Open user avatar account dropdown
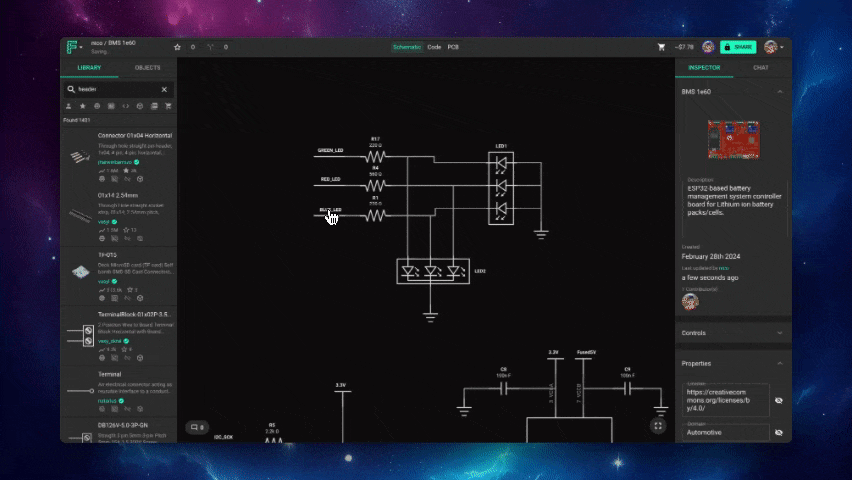 (772, 47)
